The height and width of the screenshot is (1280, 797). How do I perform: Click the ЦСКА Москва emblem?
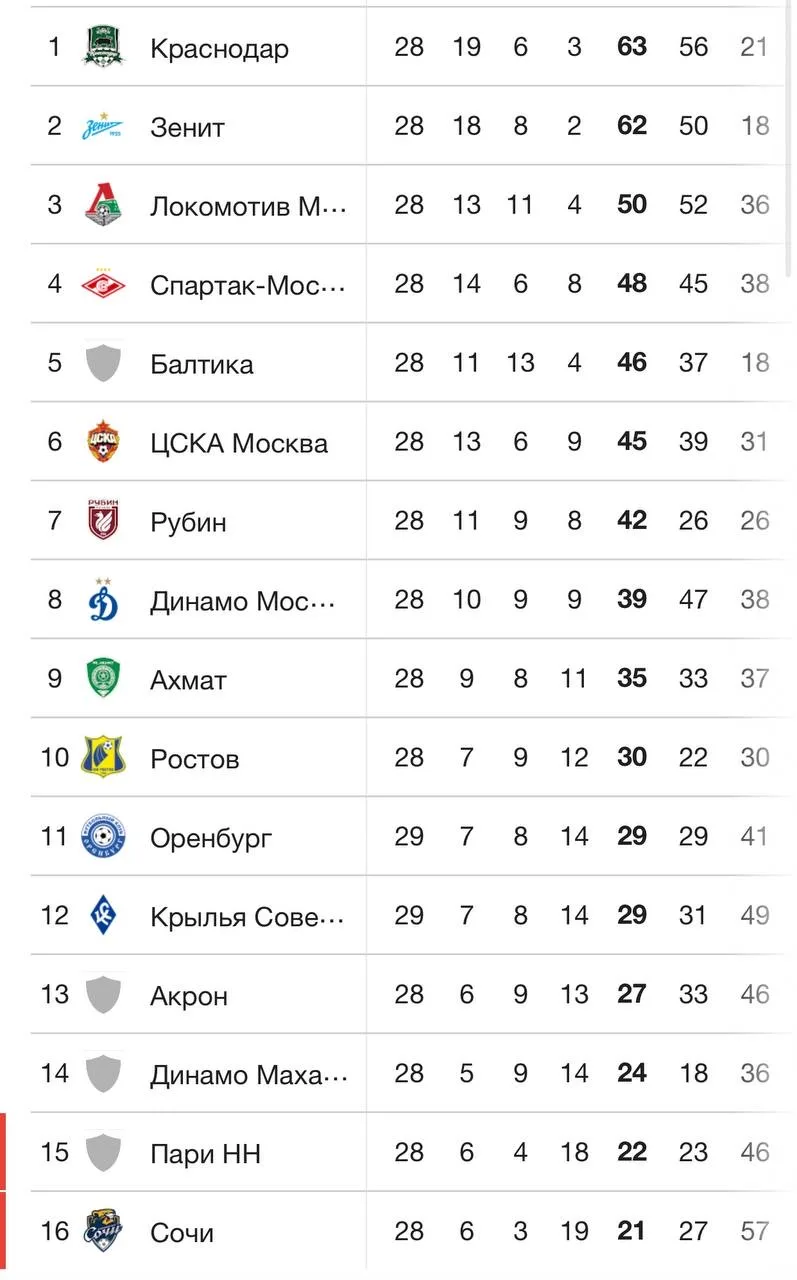pyautogui.click(x=104, y=442)
